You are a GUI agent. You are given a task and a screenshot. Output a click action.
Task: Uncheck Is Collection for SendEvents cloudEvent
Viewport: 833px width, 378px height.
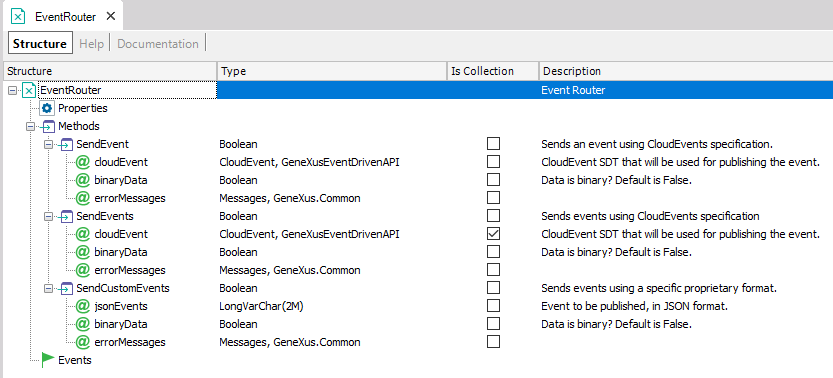click(x=493, y=234)
